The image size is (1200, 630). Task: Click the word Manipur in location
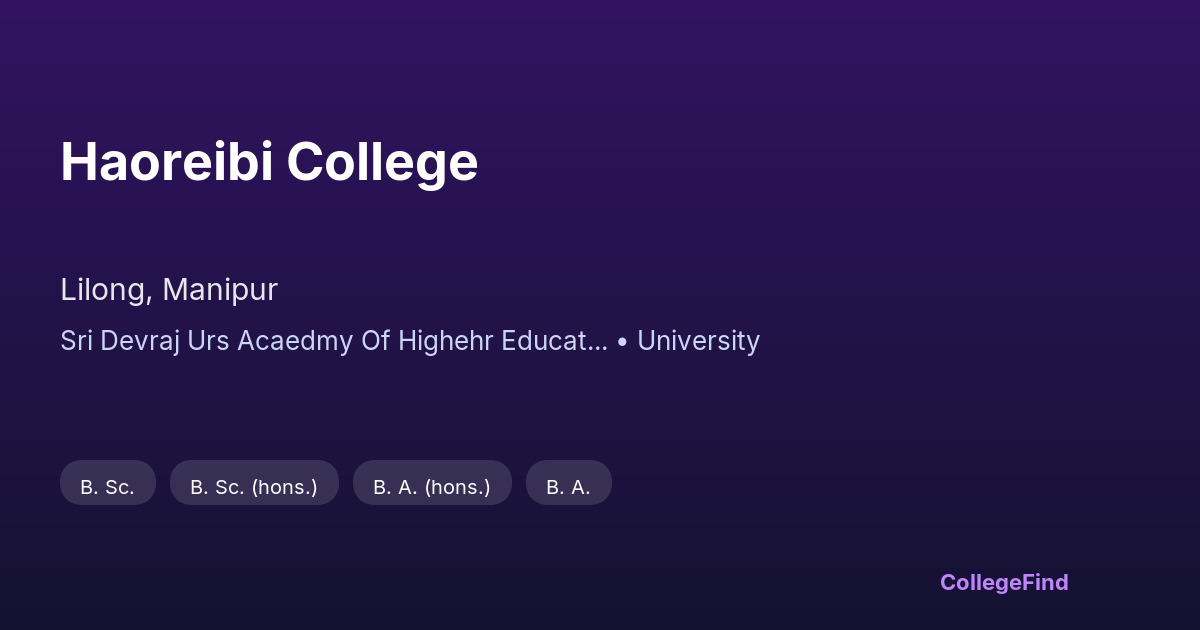(x=220, y=290)
